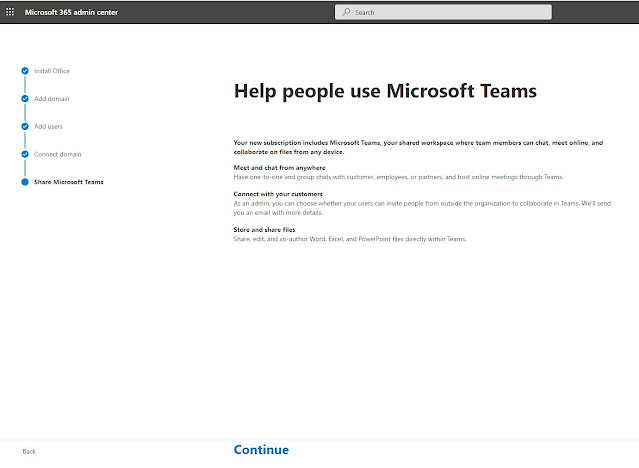
Task: Go to the Add users step
Action: (48, 126)
